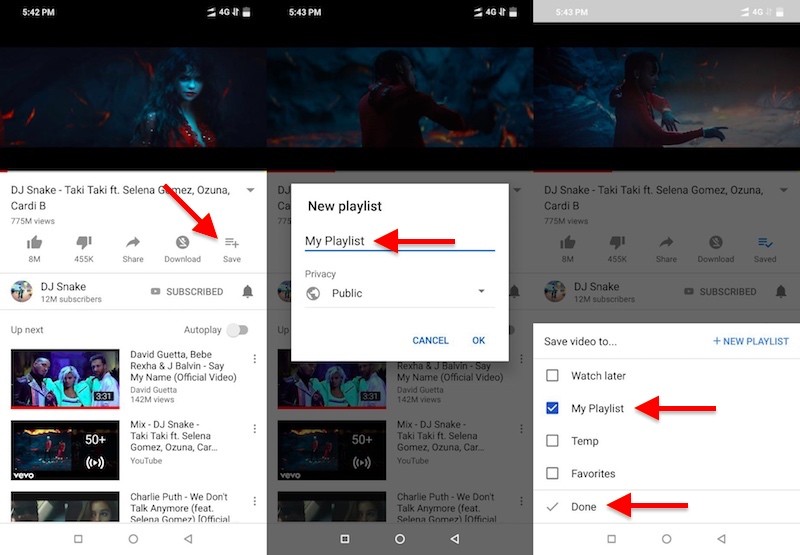Tap Android home circle on middle screen
This screenshot has height=555, width=800.
pyautogui.click(x=400, y=539)
